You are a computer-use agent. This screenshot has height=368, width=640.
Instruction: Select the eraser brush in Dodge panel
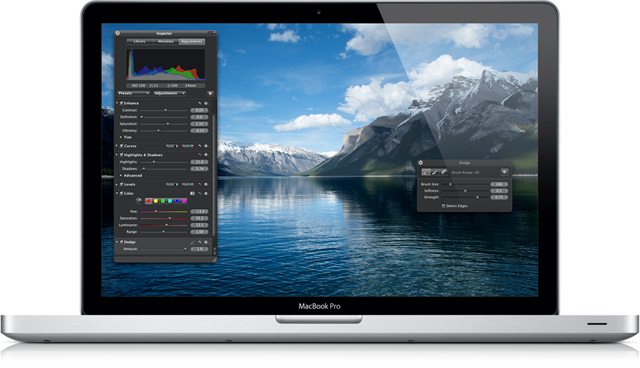click(444, 172)
